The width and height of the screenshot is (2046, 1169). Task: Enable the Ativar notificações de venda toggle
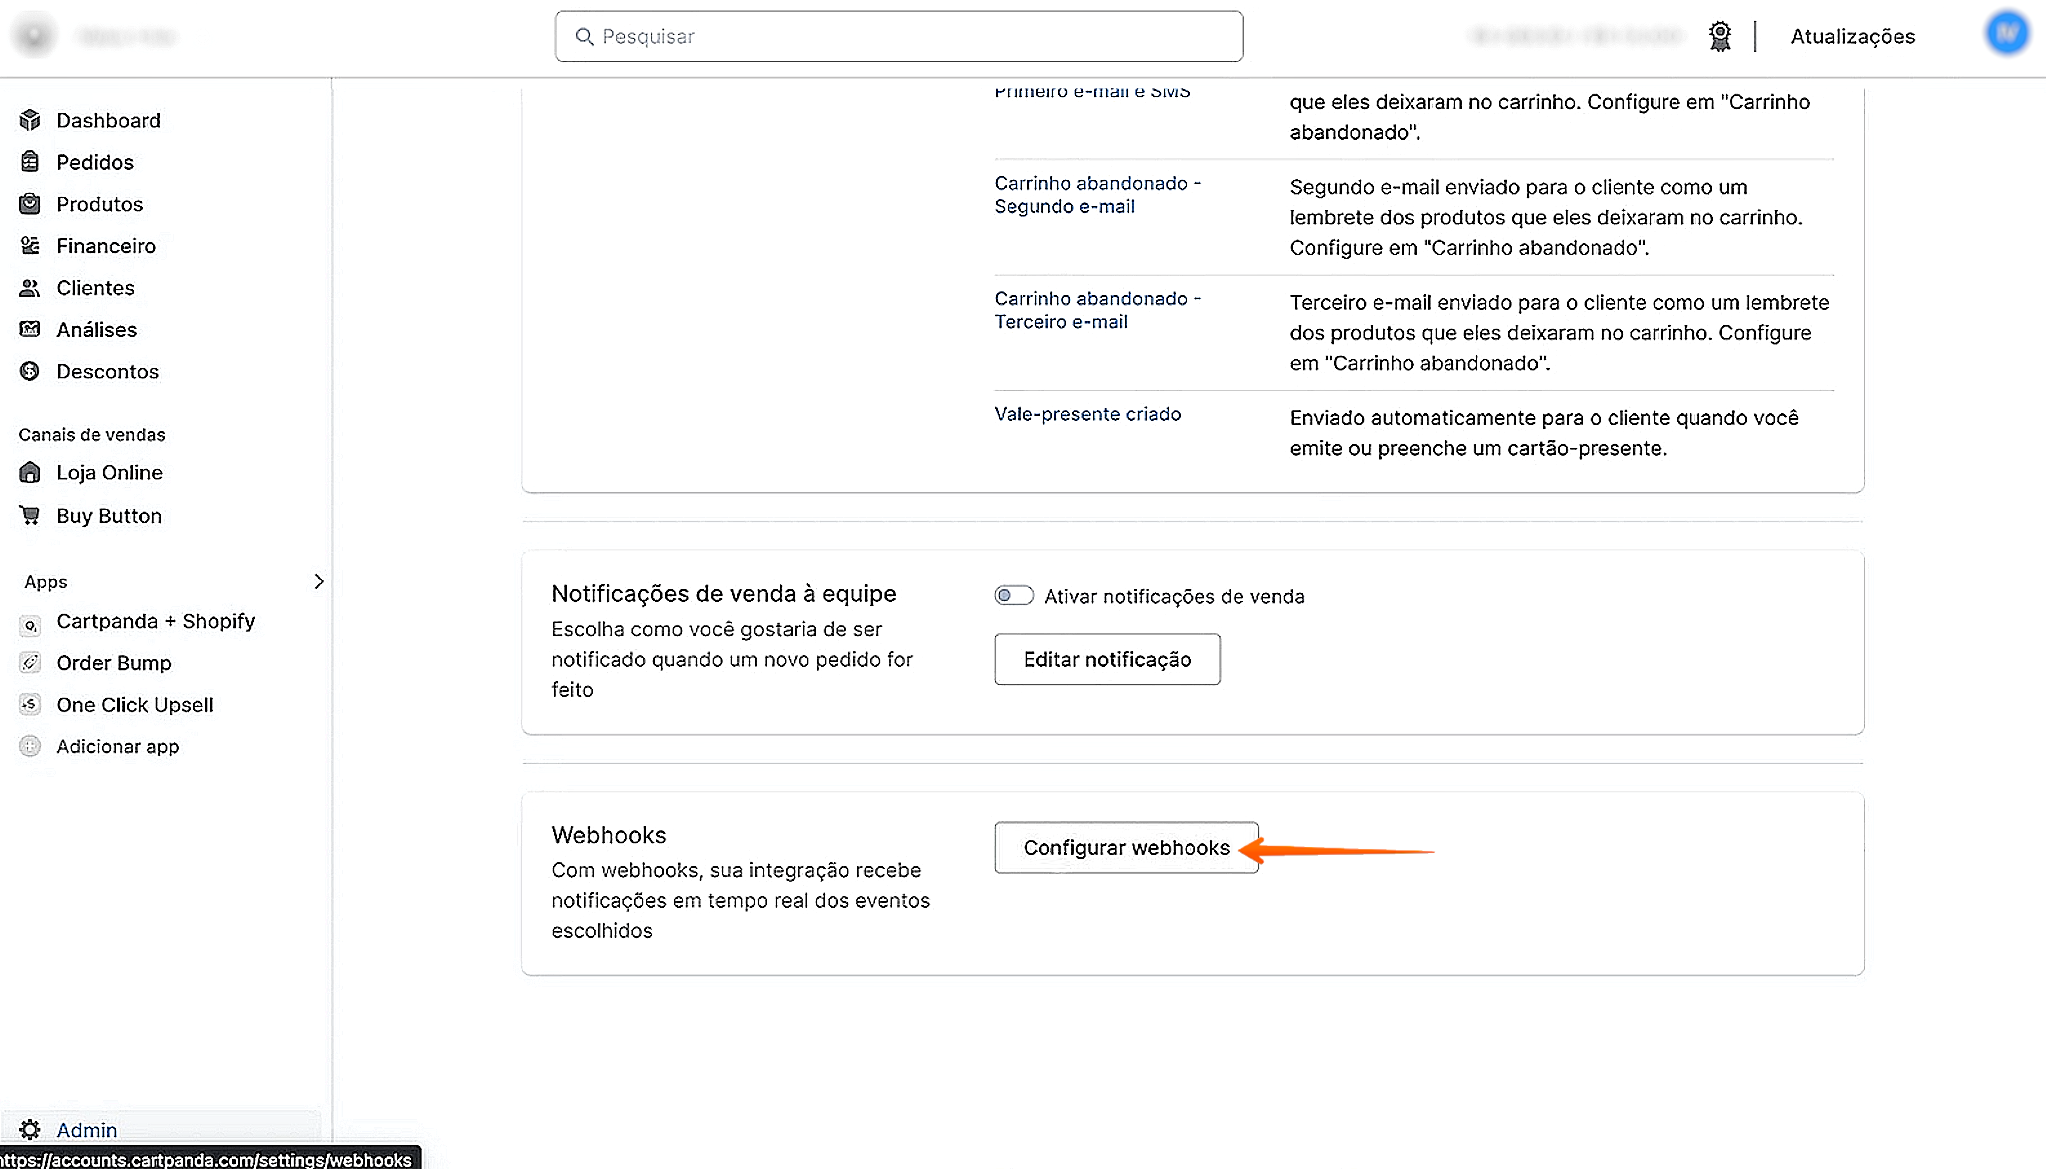(x=1013, y=596)
